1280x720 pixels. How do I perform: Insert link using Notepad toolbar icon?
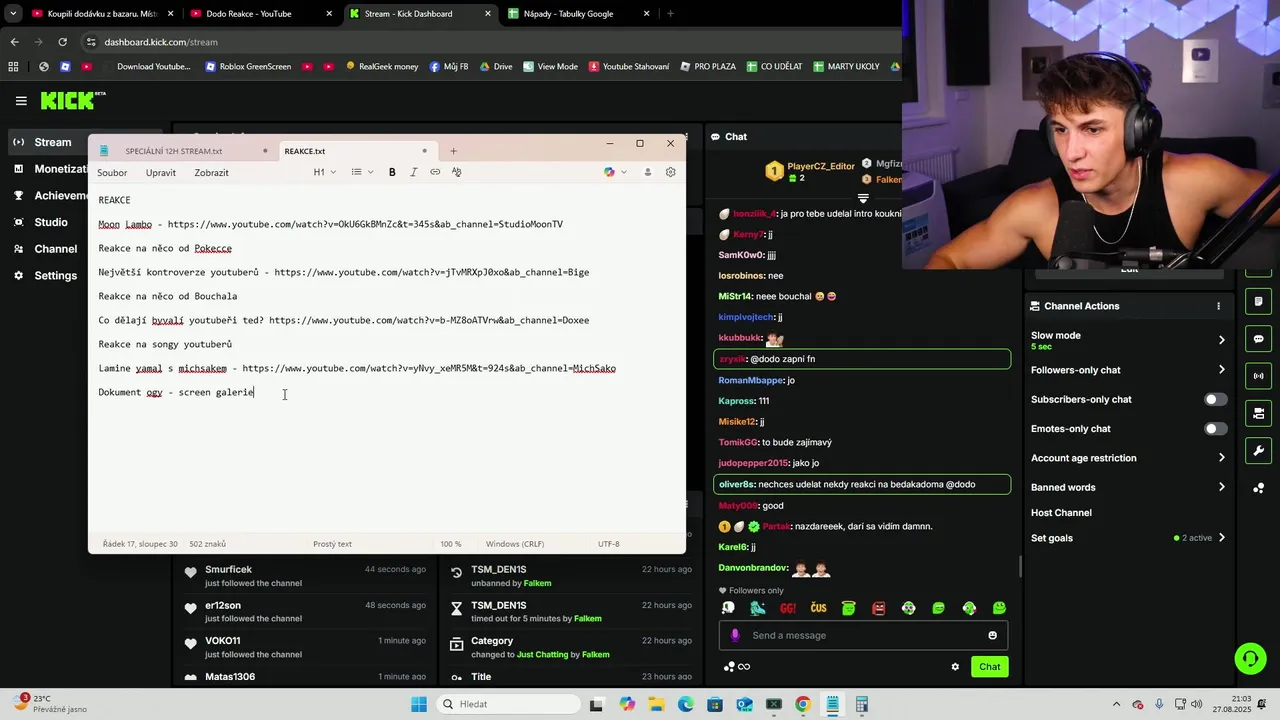pos(435,172)
